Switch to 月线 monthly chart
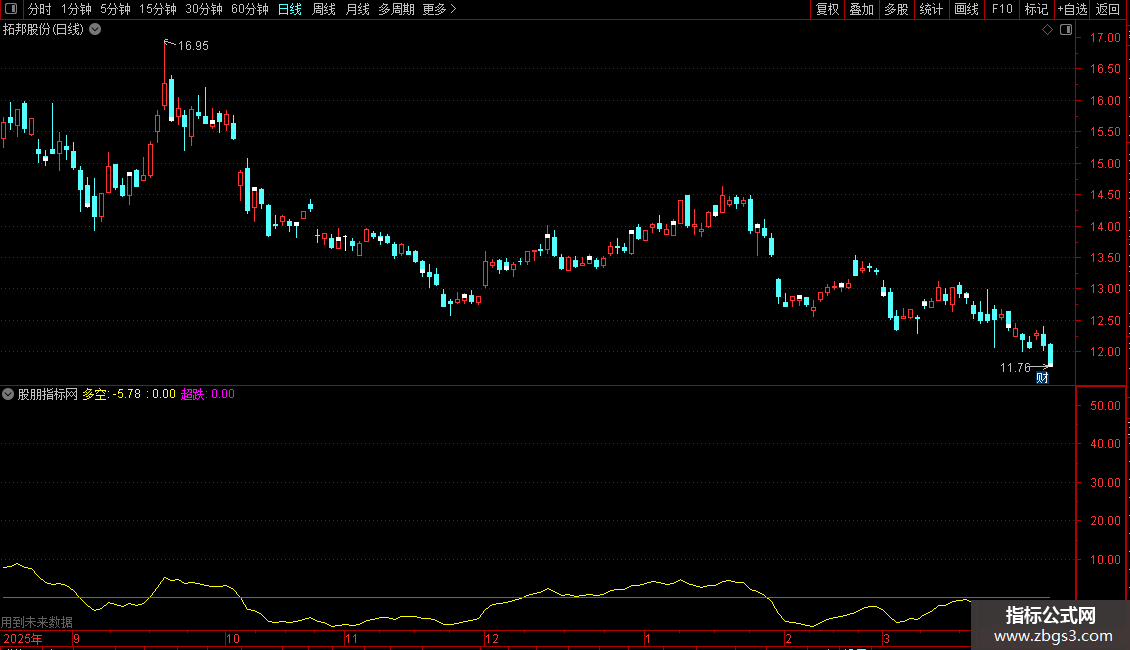Viewport: 1130px width, 650px height. click(x=357, y=9)
